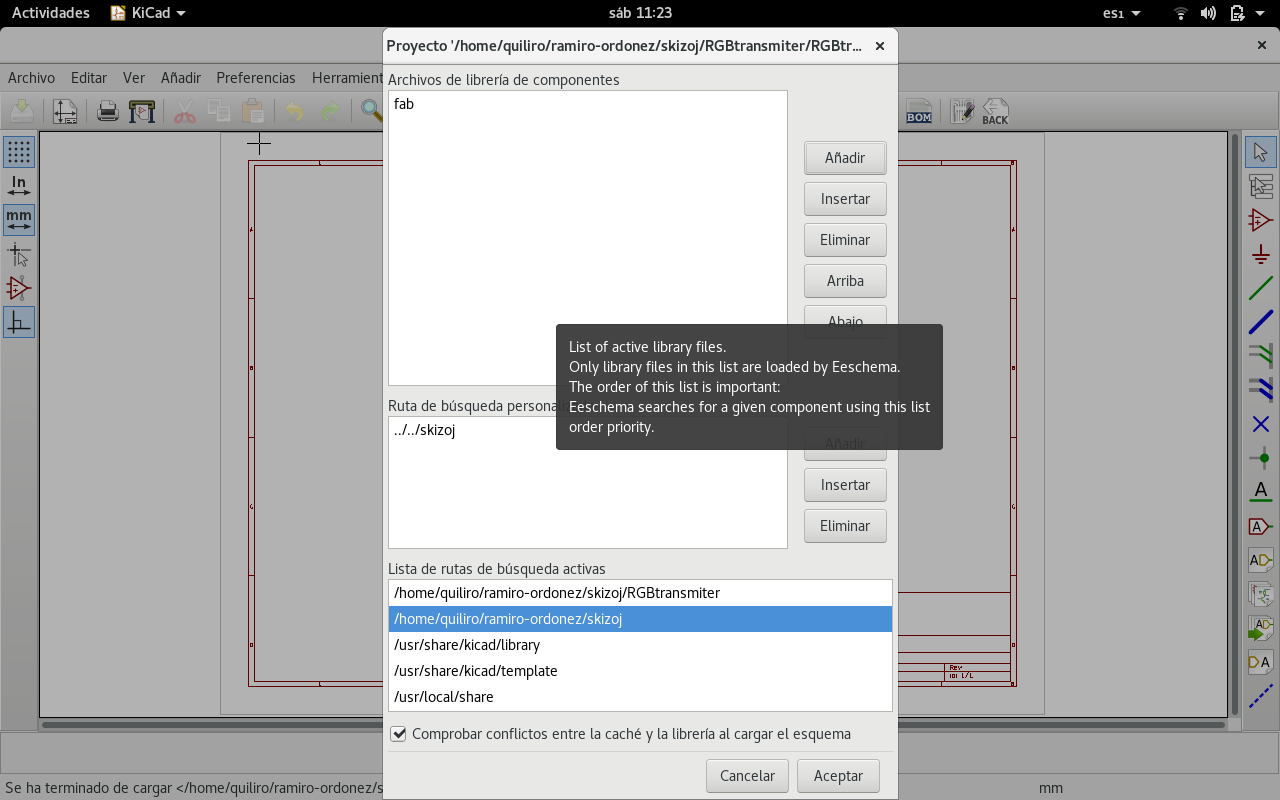Select the no-connect flag tool
1280x800 pixels.
tap(1261, 424)
